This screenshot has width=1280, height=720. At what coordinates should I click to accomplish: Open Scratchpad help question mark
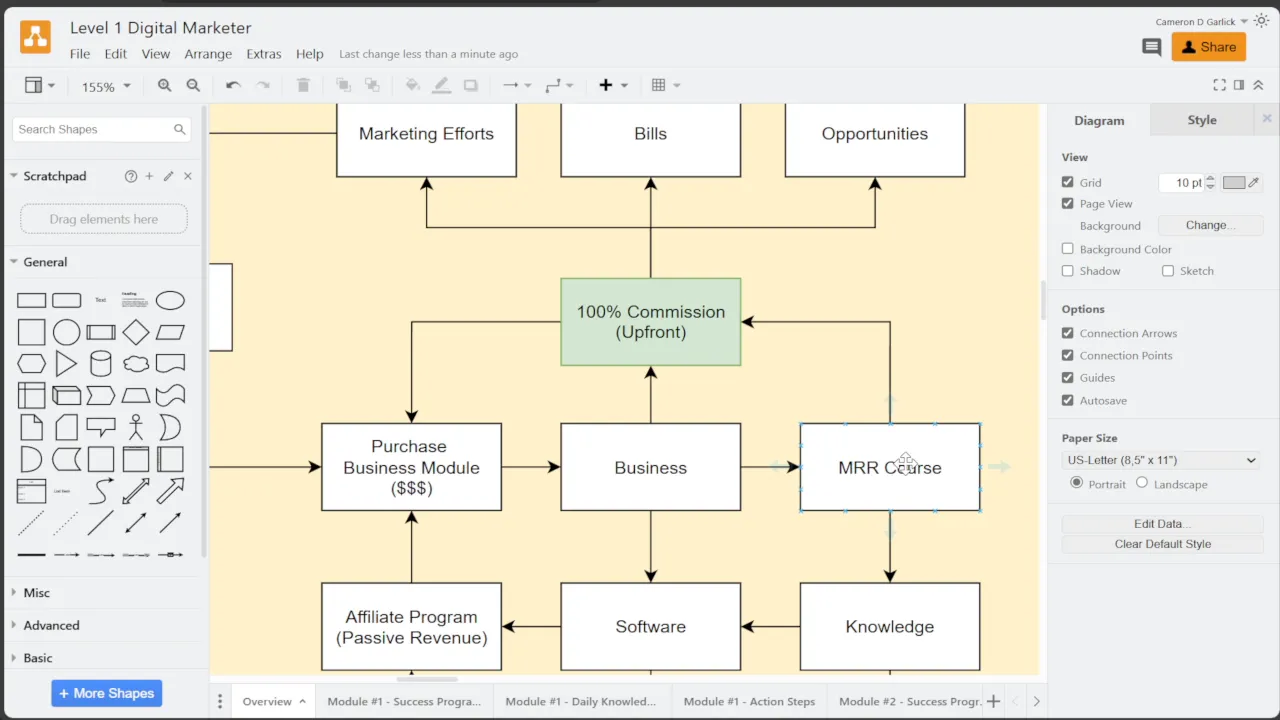click(130, 176)
